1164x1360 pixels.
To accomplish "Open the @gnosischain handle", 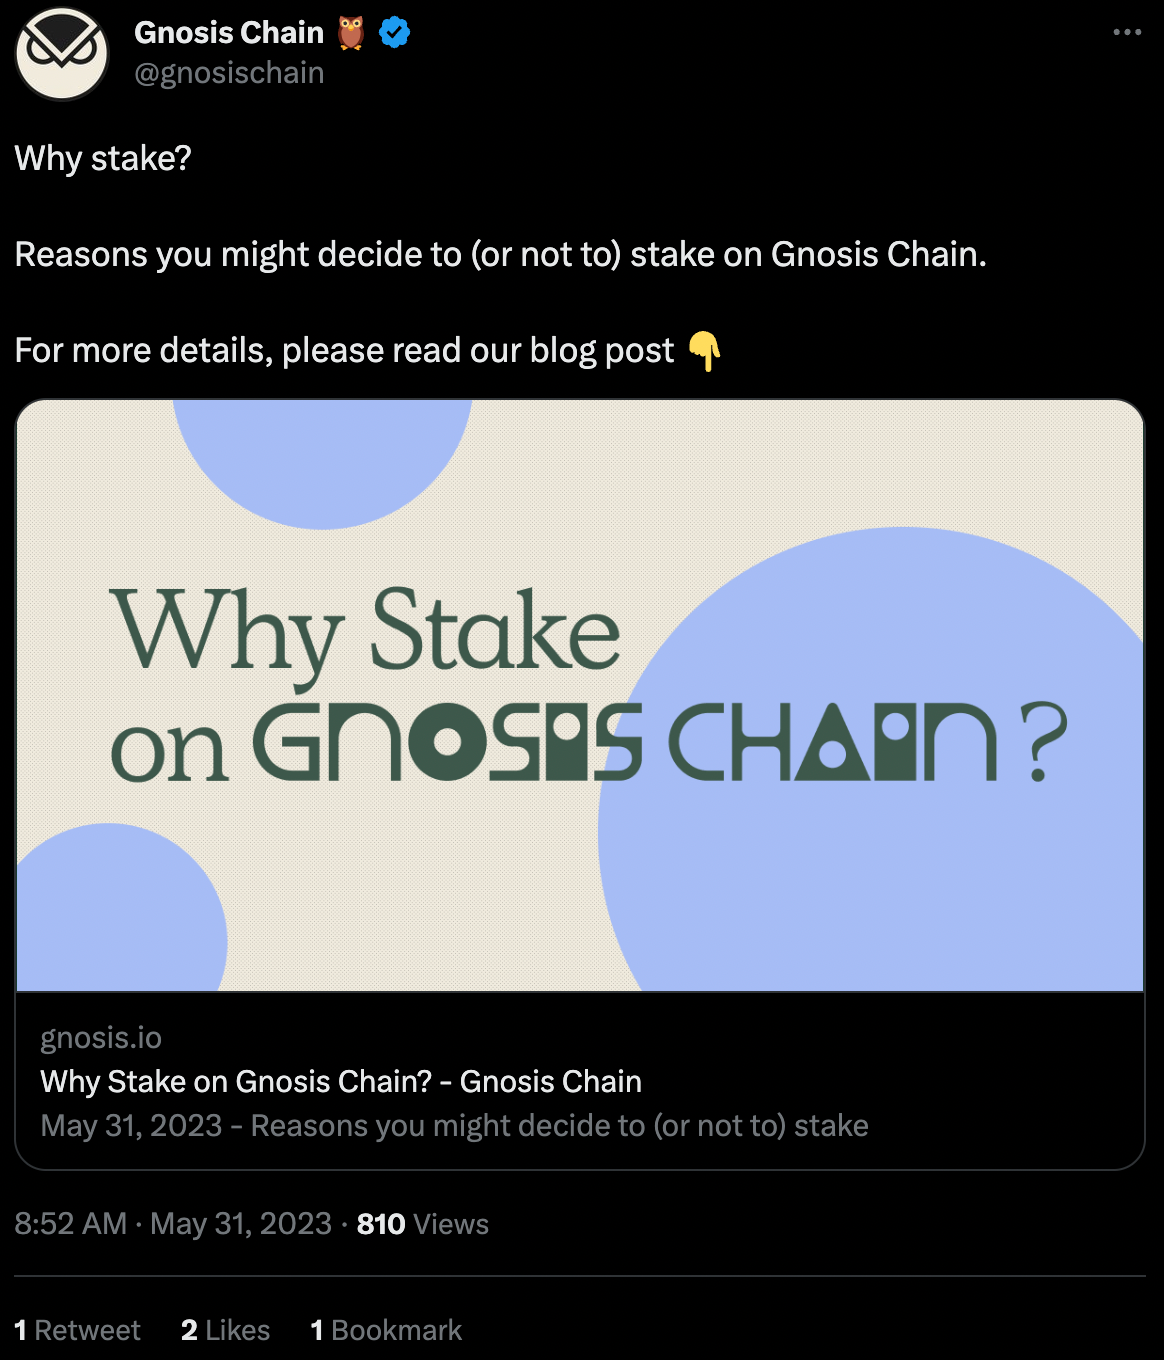I will (229, 73).
